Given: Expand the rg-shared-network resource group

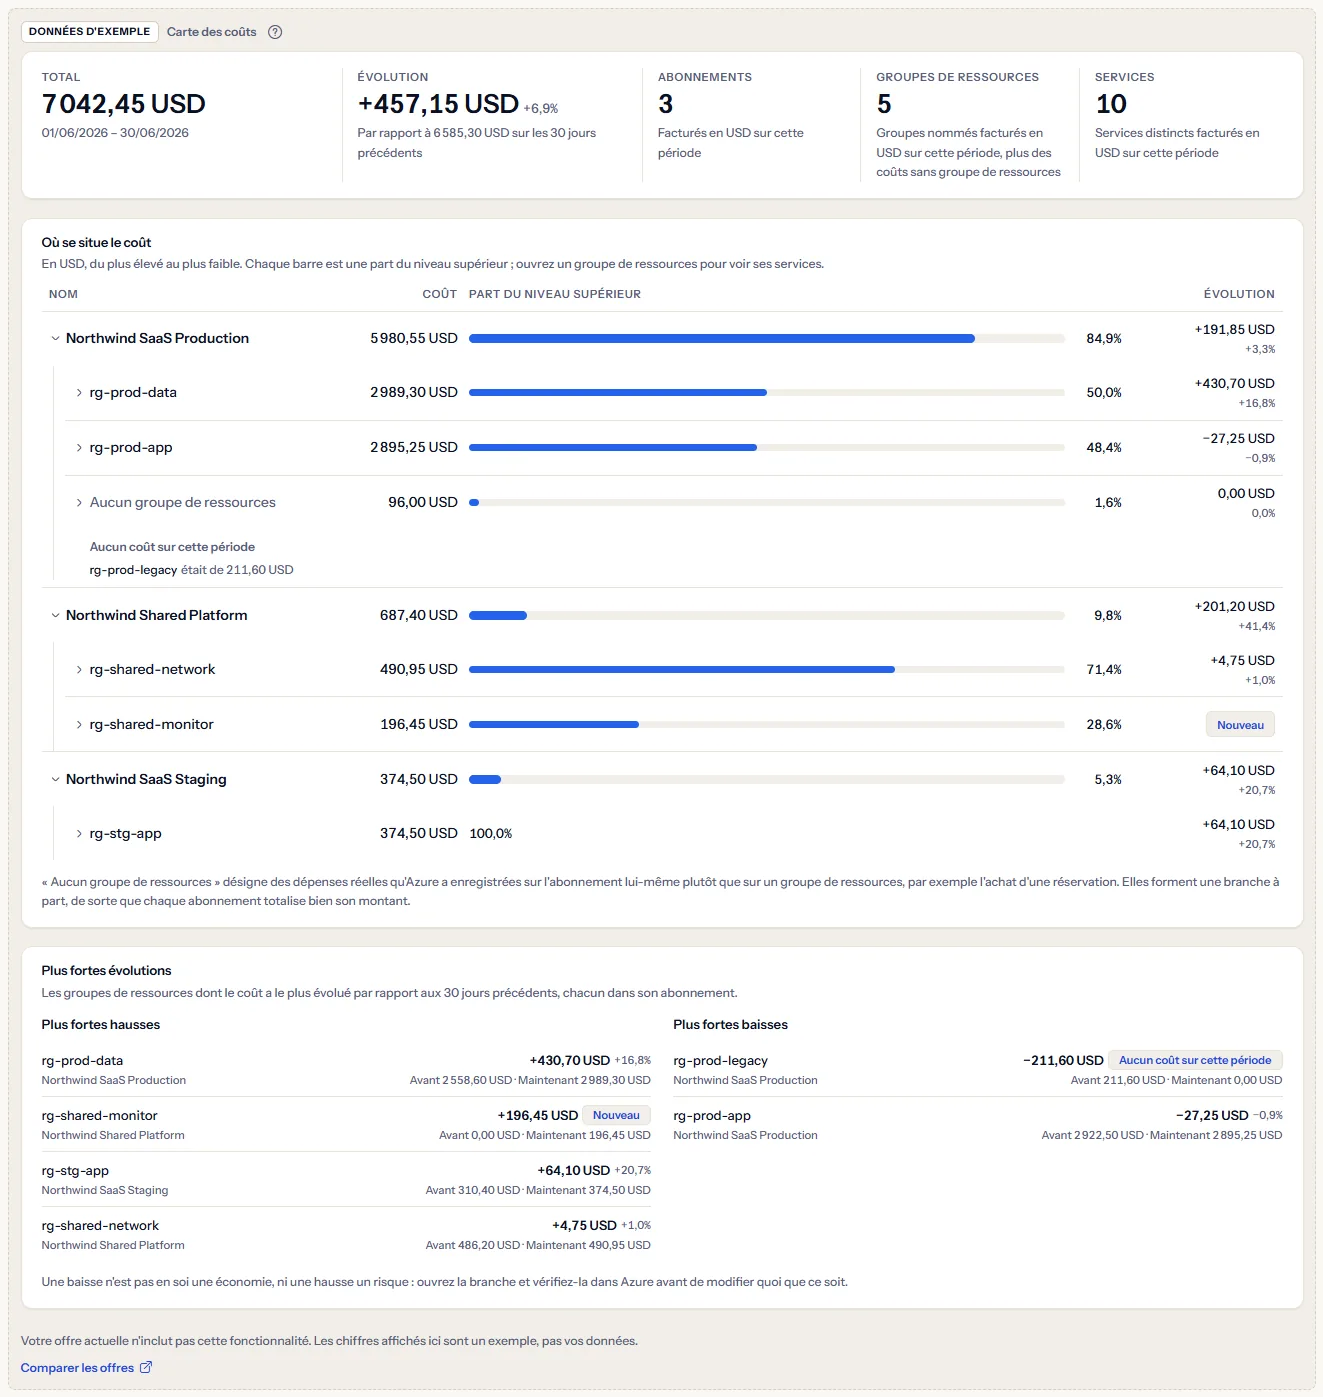Looking at the screenshot, I should point(79,670).
